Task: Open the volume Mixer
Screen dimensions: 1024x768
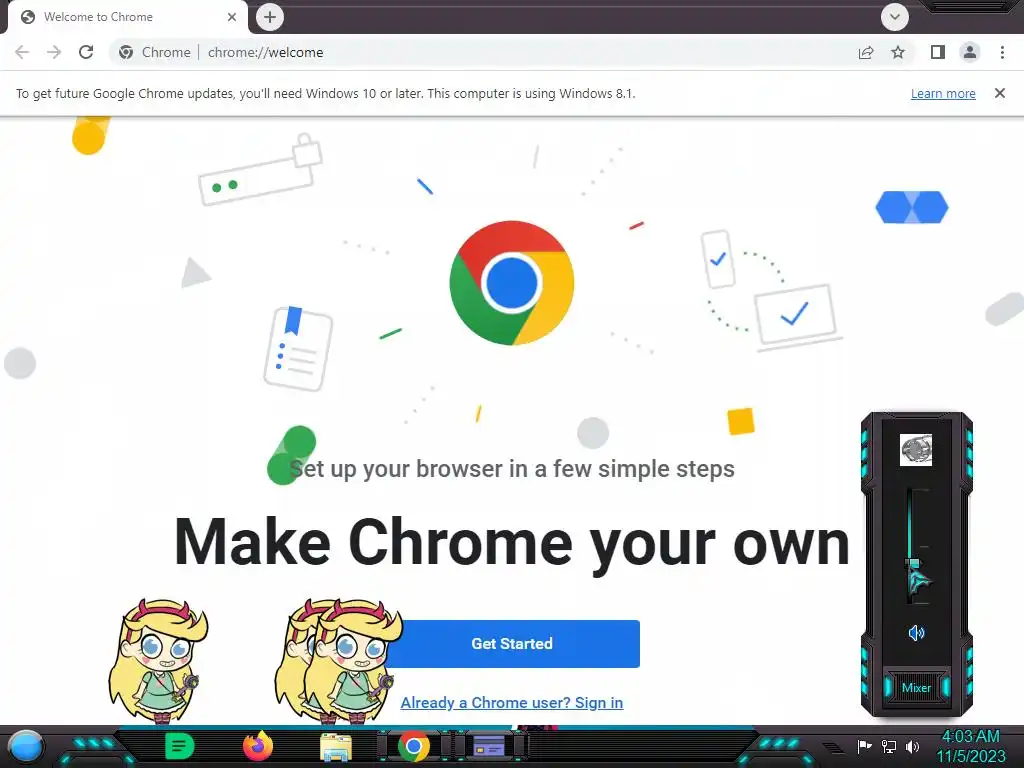Action: pos(916,688)
